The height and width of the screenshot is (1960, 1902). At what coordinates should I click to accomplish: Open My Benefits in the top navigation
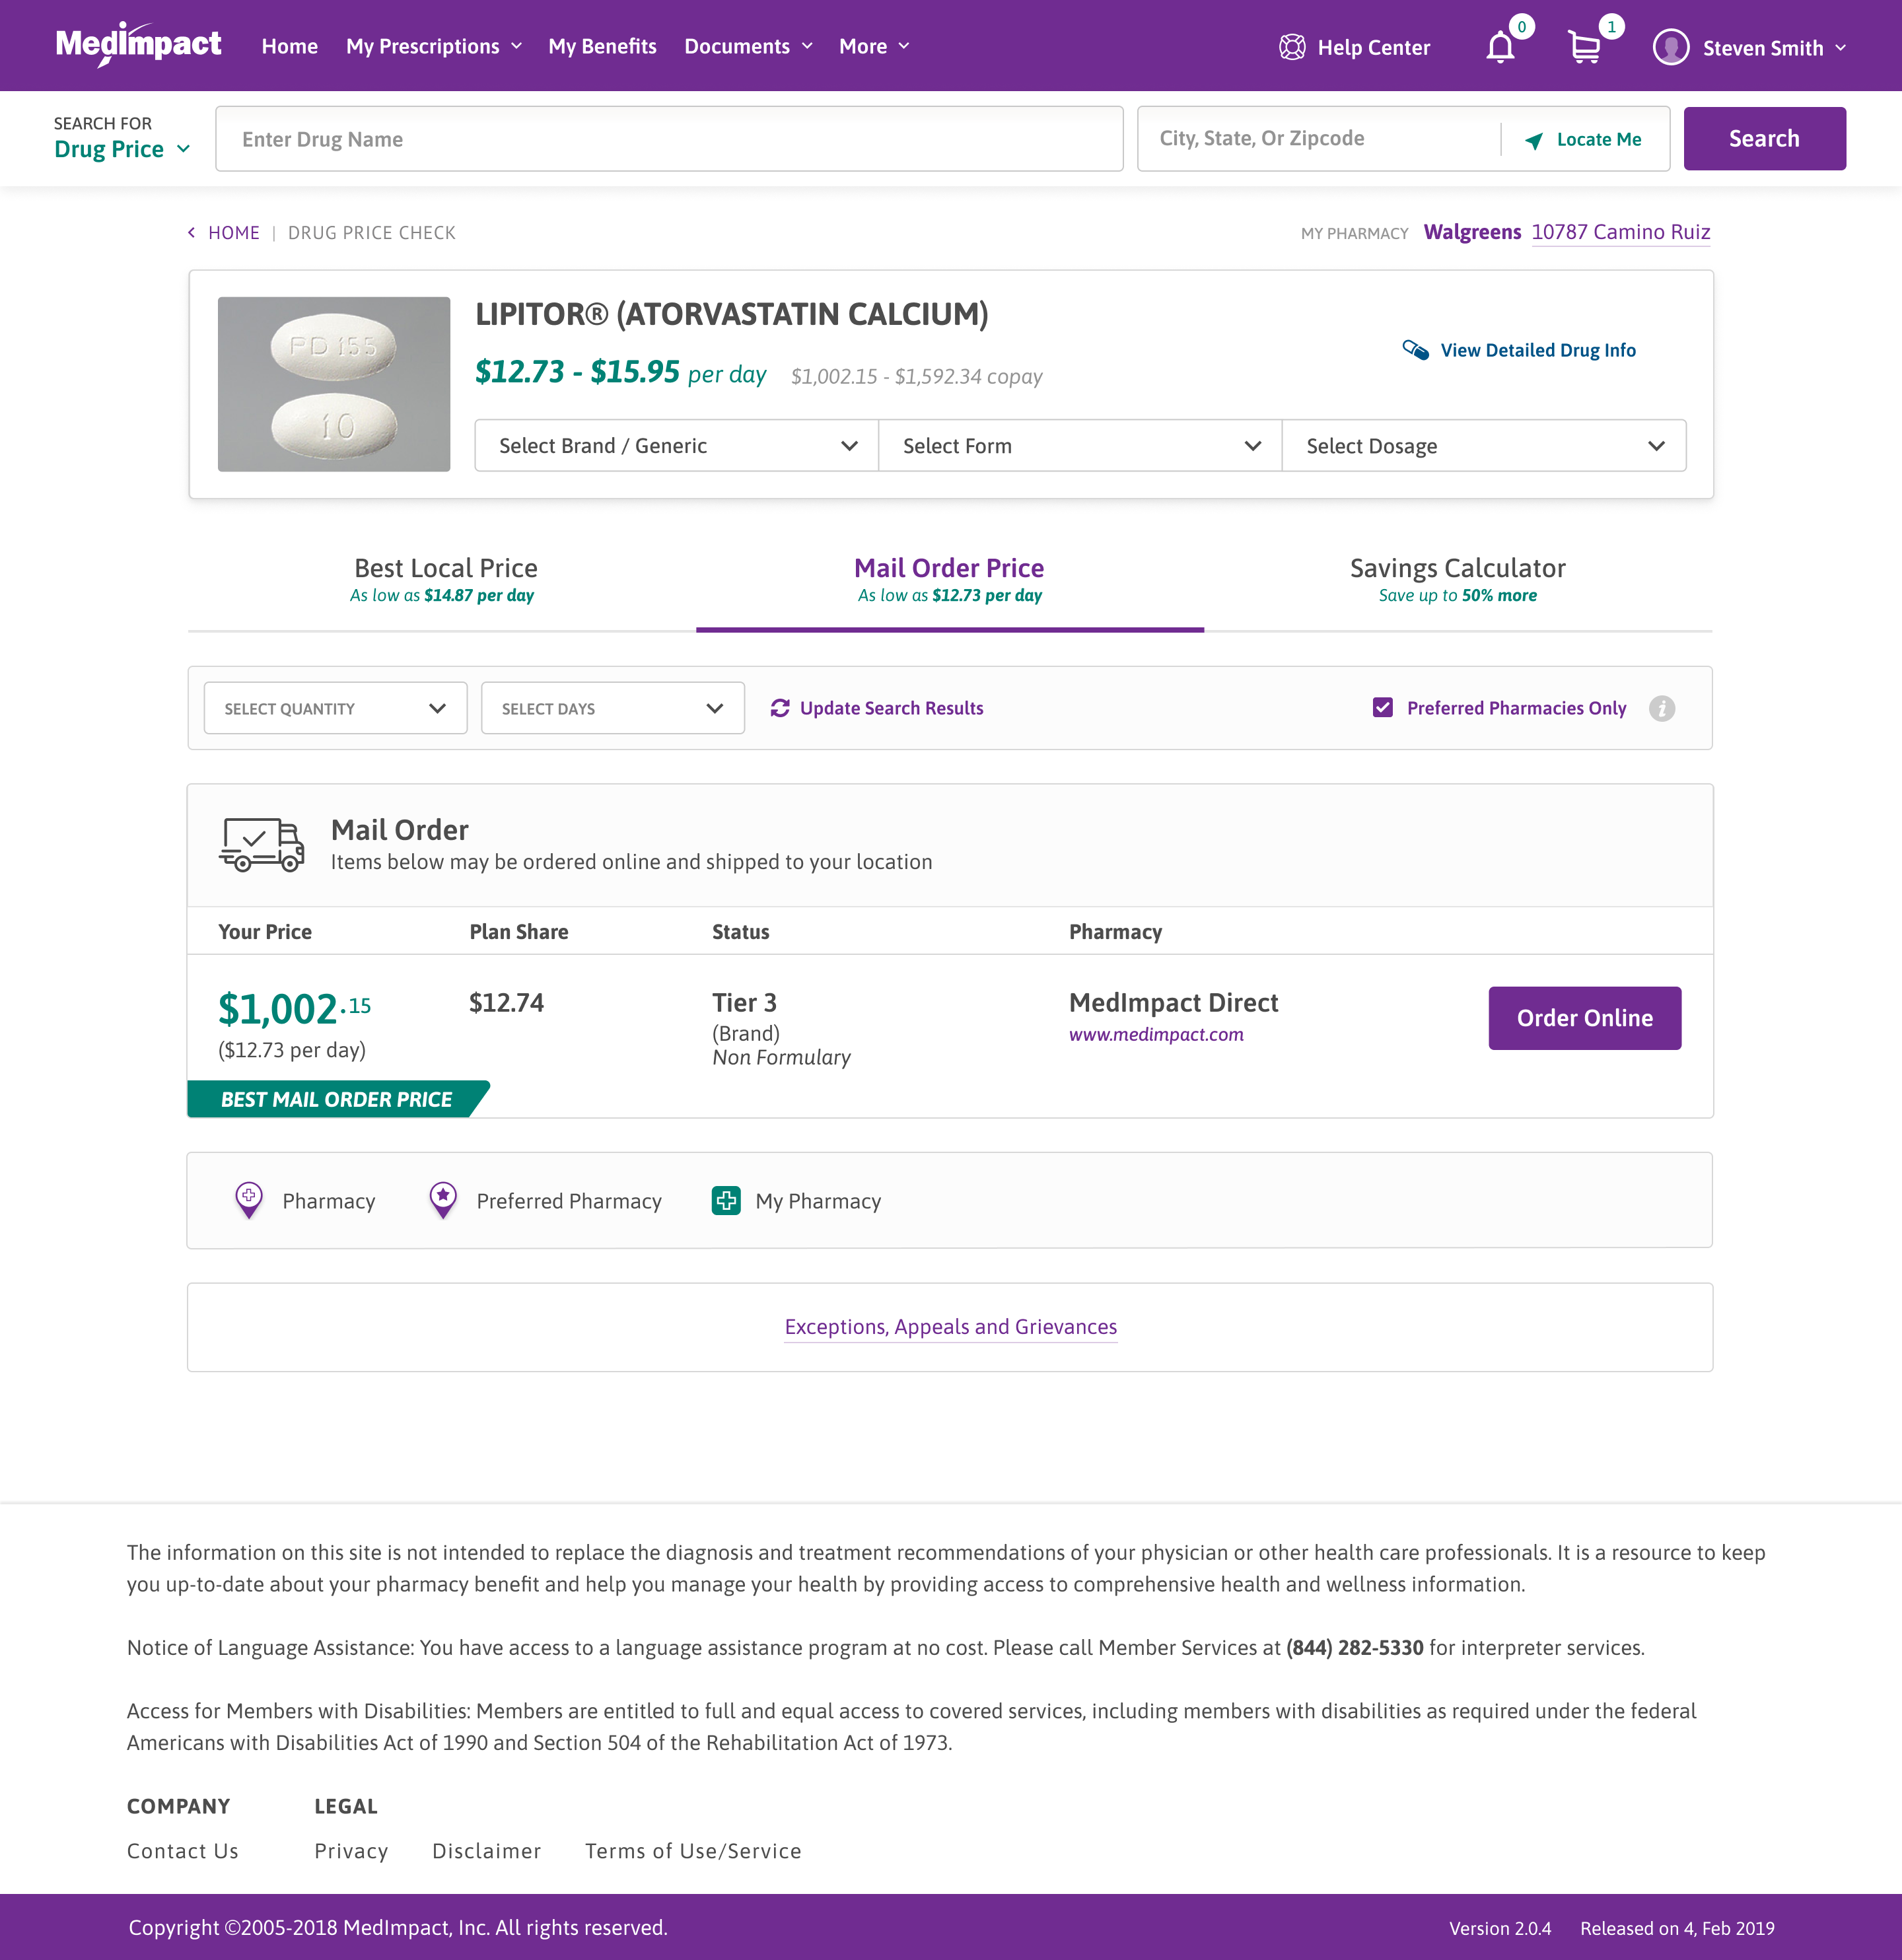(x=602, y=46)
